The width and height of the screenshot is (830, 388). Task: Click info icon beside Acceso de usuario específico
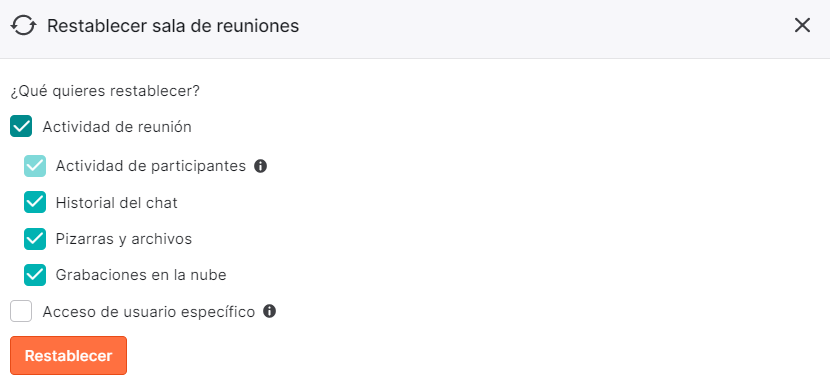(269, 311)
